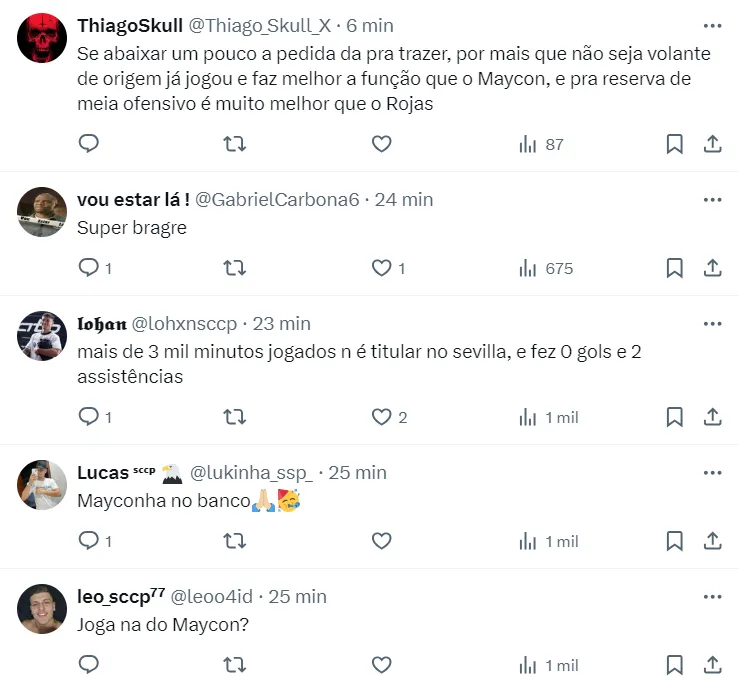The width and height of the screenshot is (739, 681).
Task: Reply to the "Mayconha no banco" tweet
Action: tap(89, 541)
